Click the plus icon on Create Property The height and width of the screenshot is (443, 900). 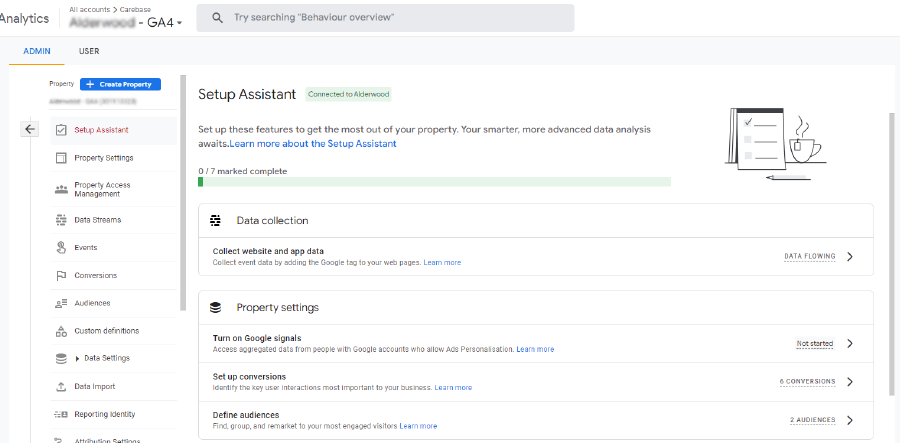tap(90, 84)
